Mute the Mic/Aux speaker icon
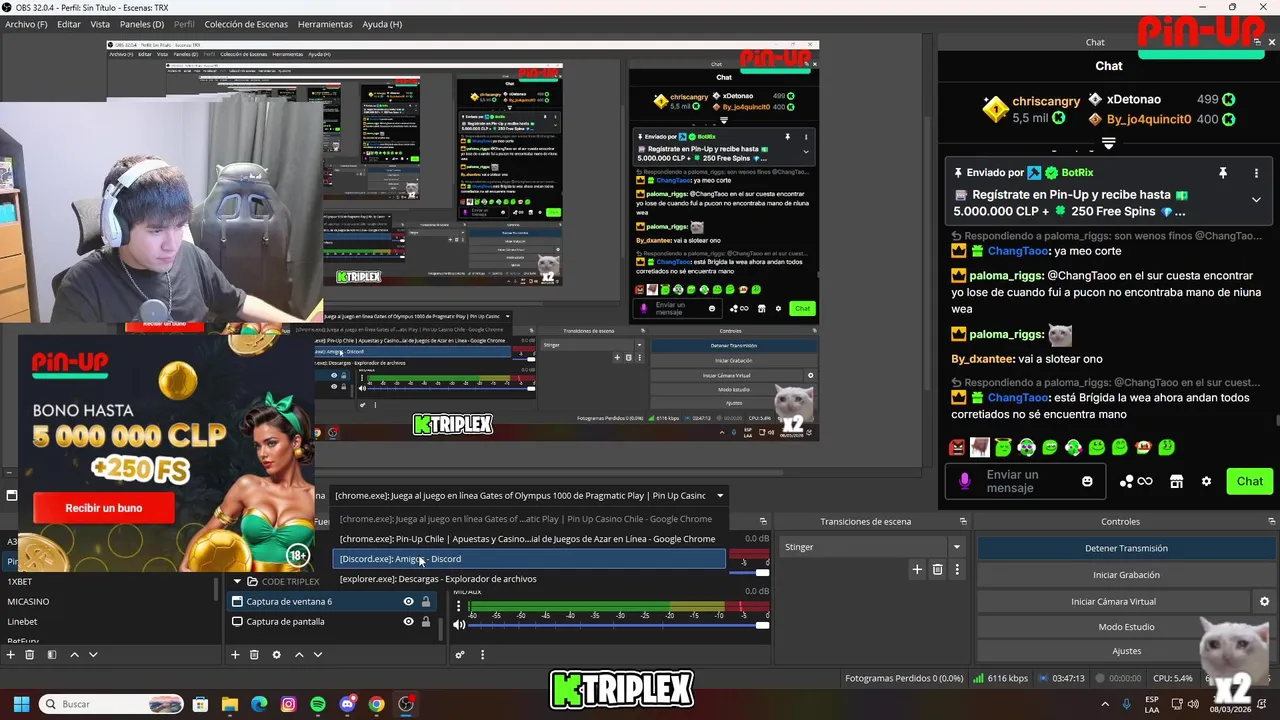Viewport: 1280px width, 720px height. pos(460,625)
